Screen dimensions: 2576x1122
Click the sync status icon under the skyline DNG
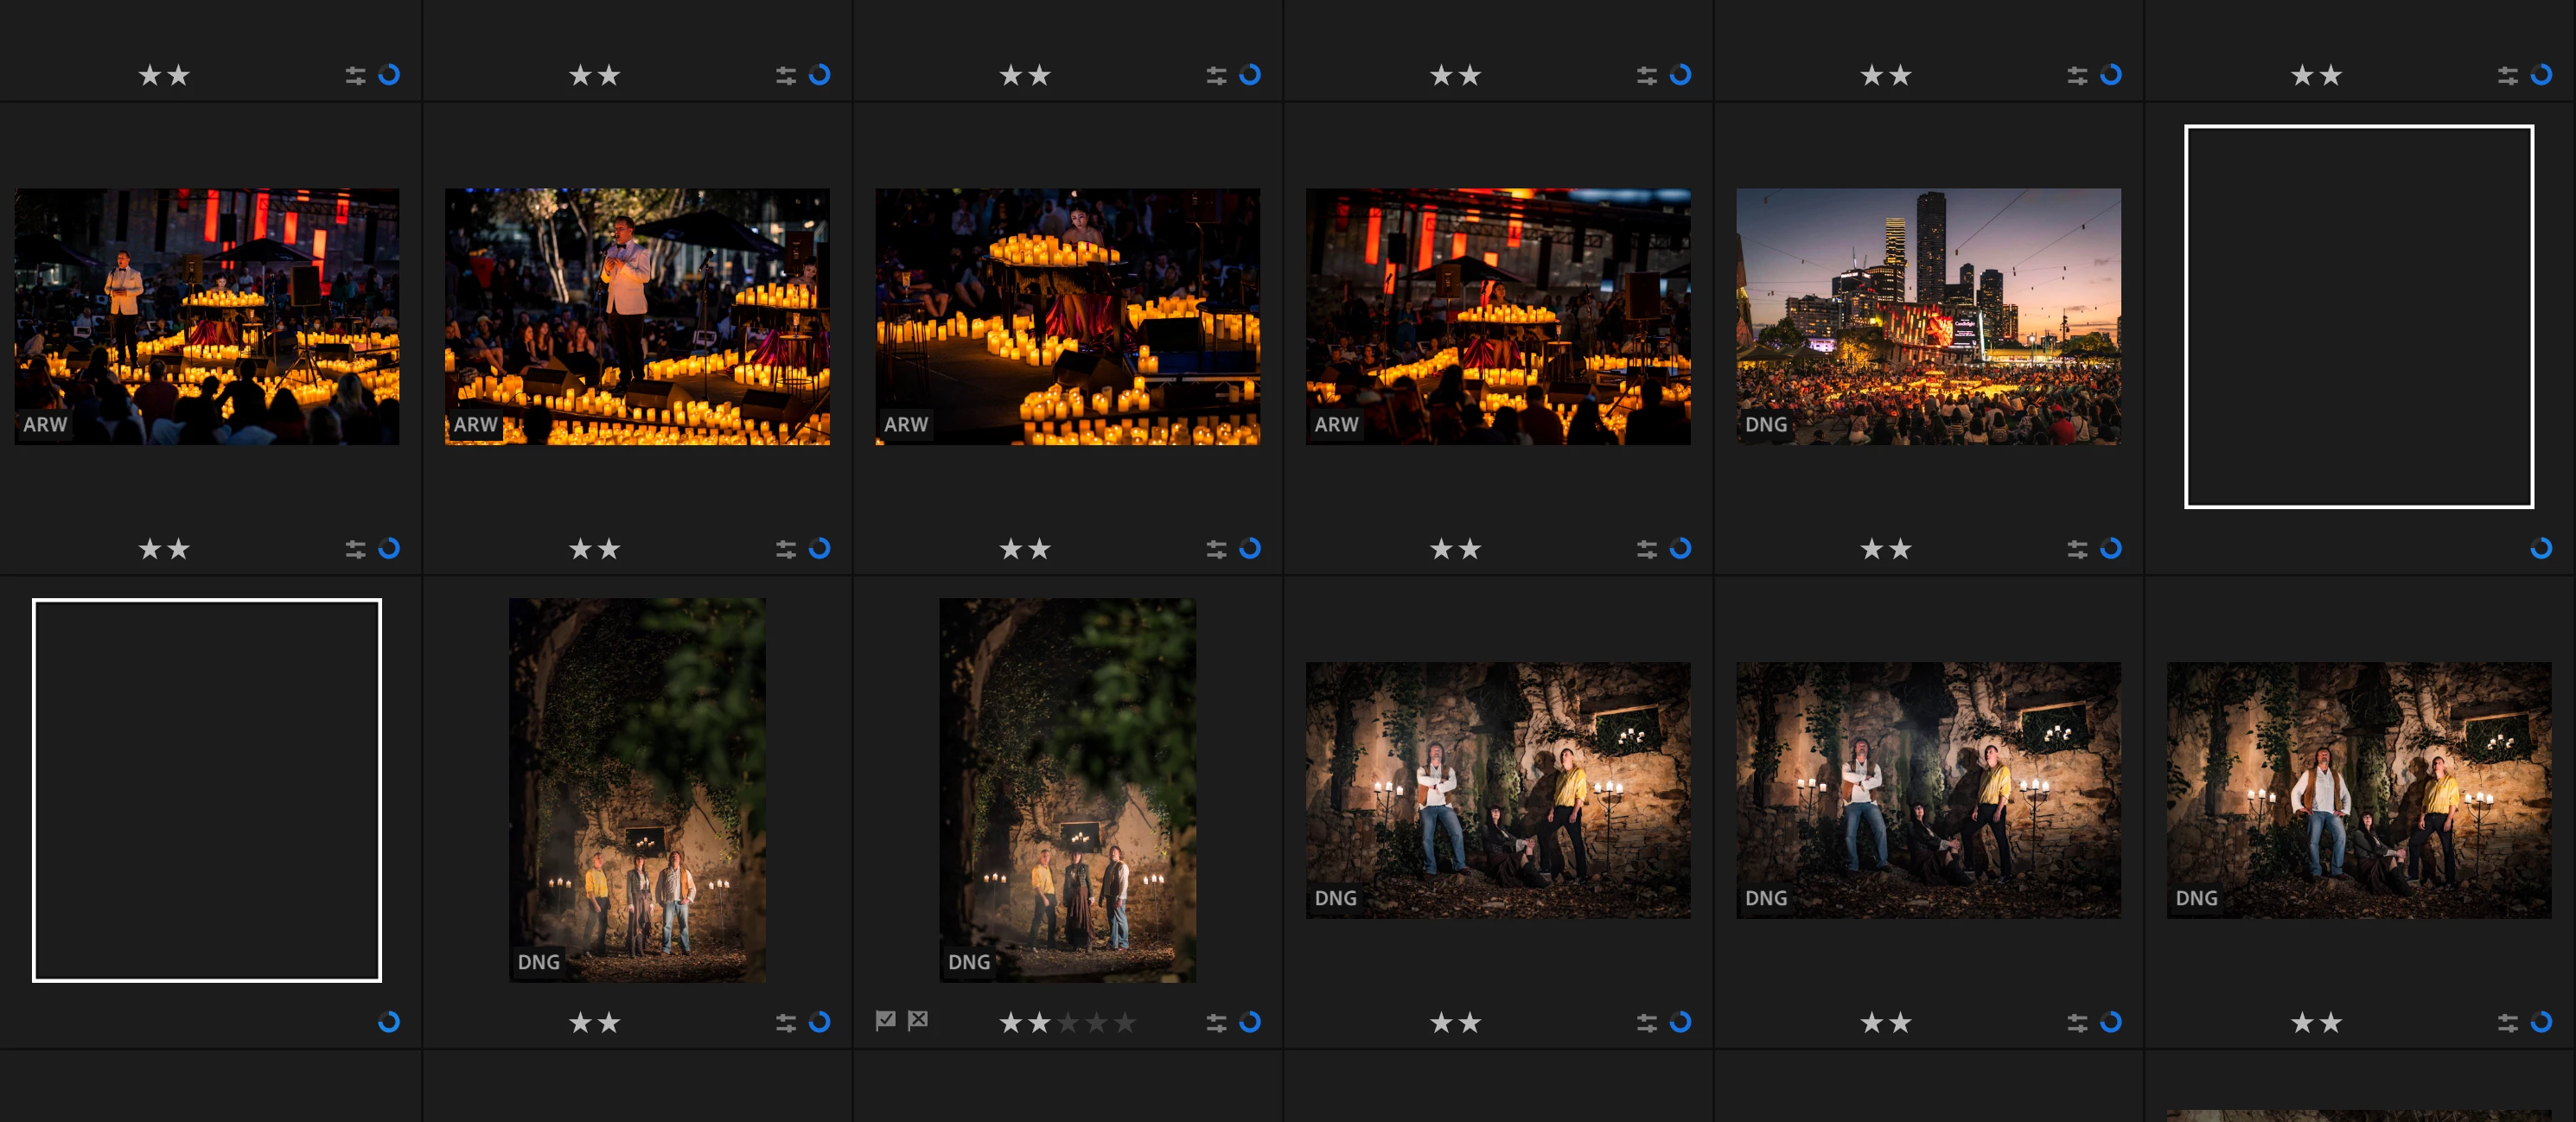click(x=2111, y=548)
